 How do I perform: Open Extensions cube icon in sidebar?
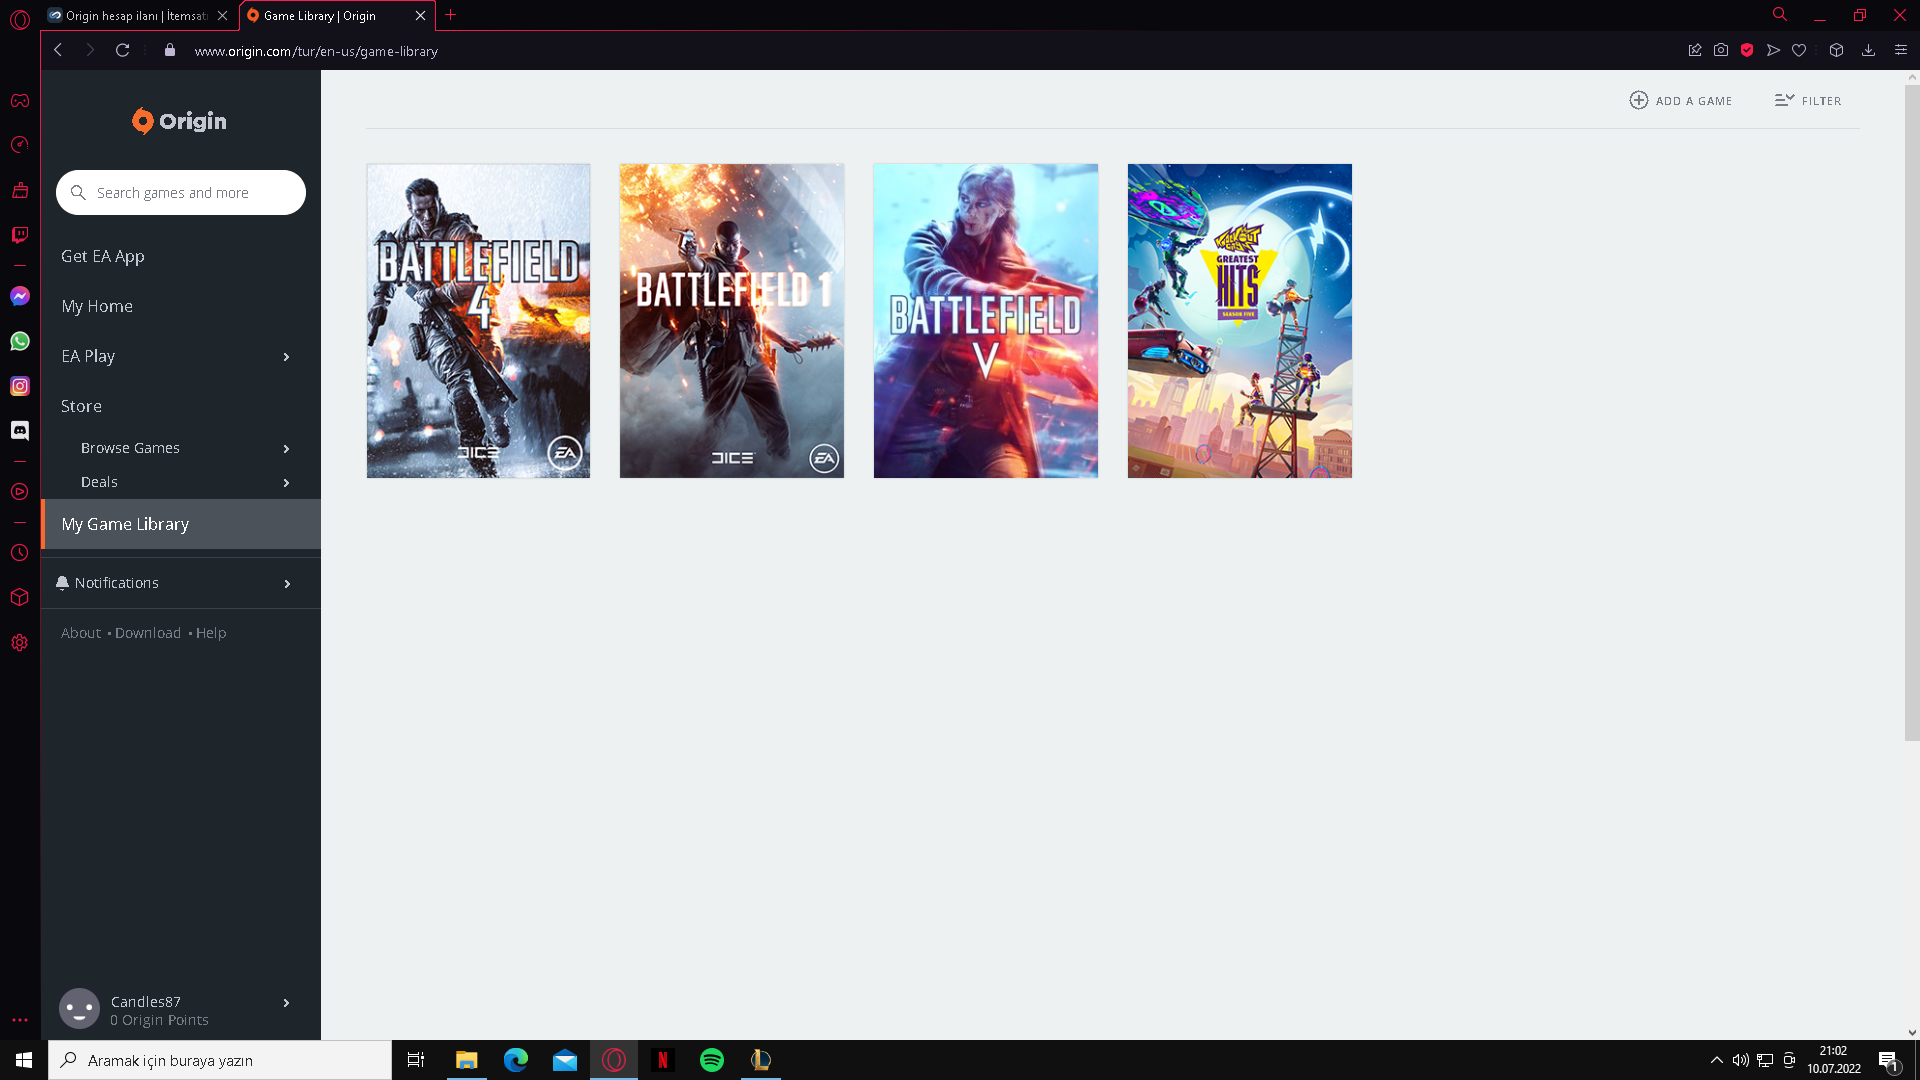tap(20, 597)
